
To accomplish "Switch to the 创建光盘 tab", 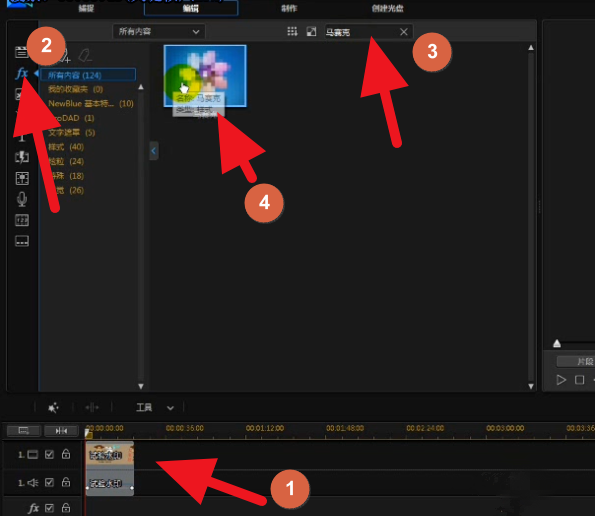I will point(387,8).
